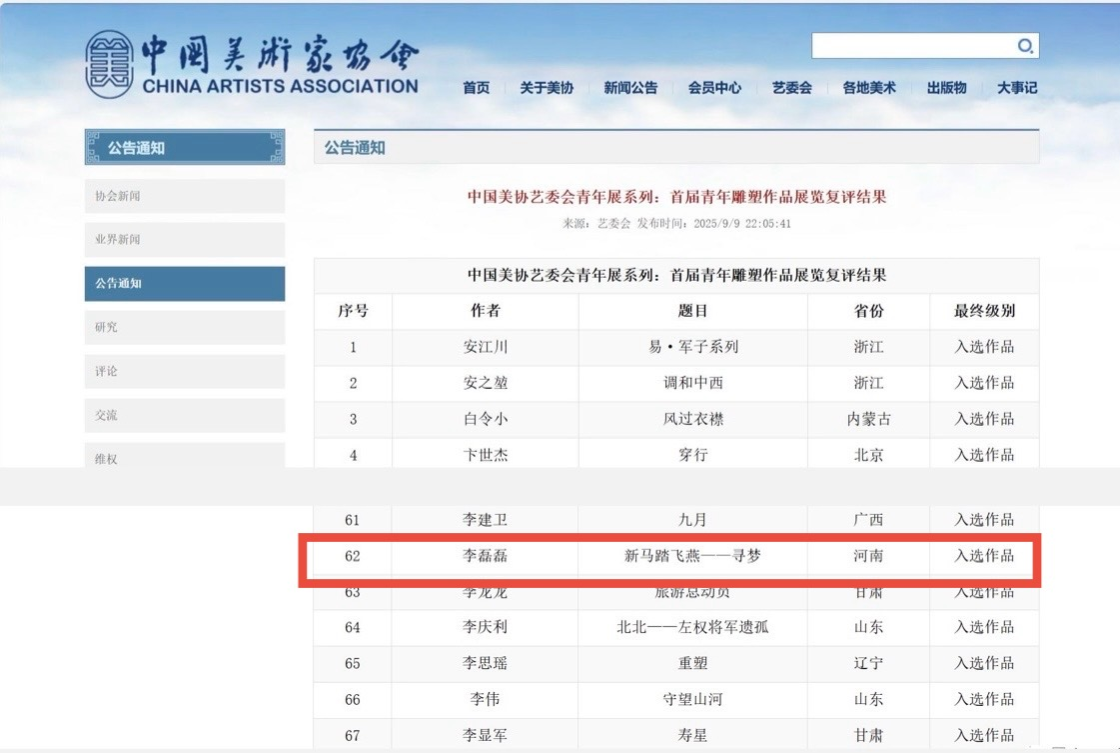The image size is (1120, 753).
Task: Open the 各地美术 menu item
Action: click(x=869, y=88)
